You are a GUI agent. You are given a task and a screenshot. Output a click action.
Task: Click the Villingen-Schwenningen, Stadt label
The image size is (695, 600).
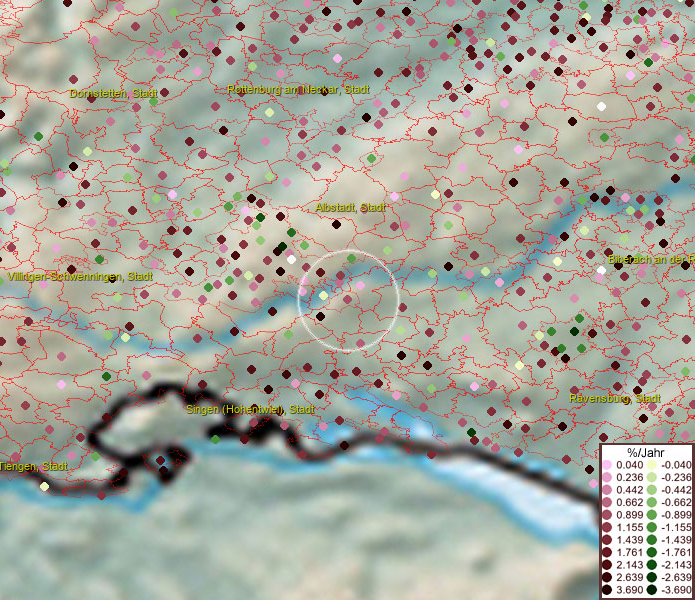click(x=80, y=277)
